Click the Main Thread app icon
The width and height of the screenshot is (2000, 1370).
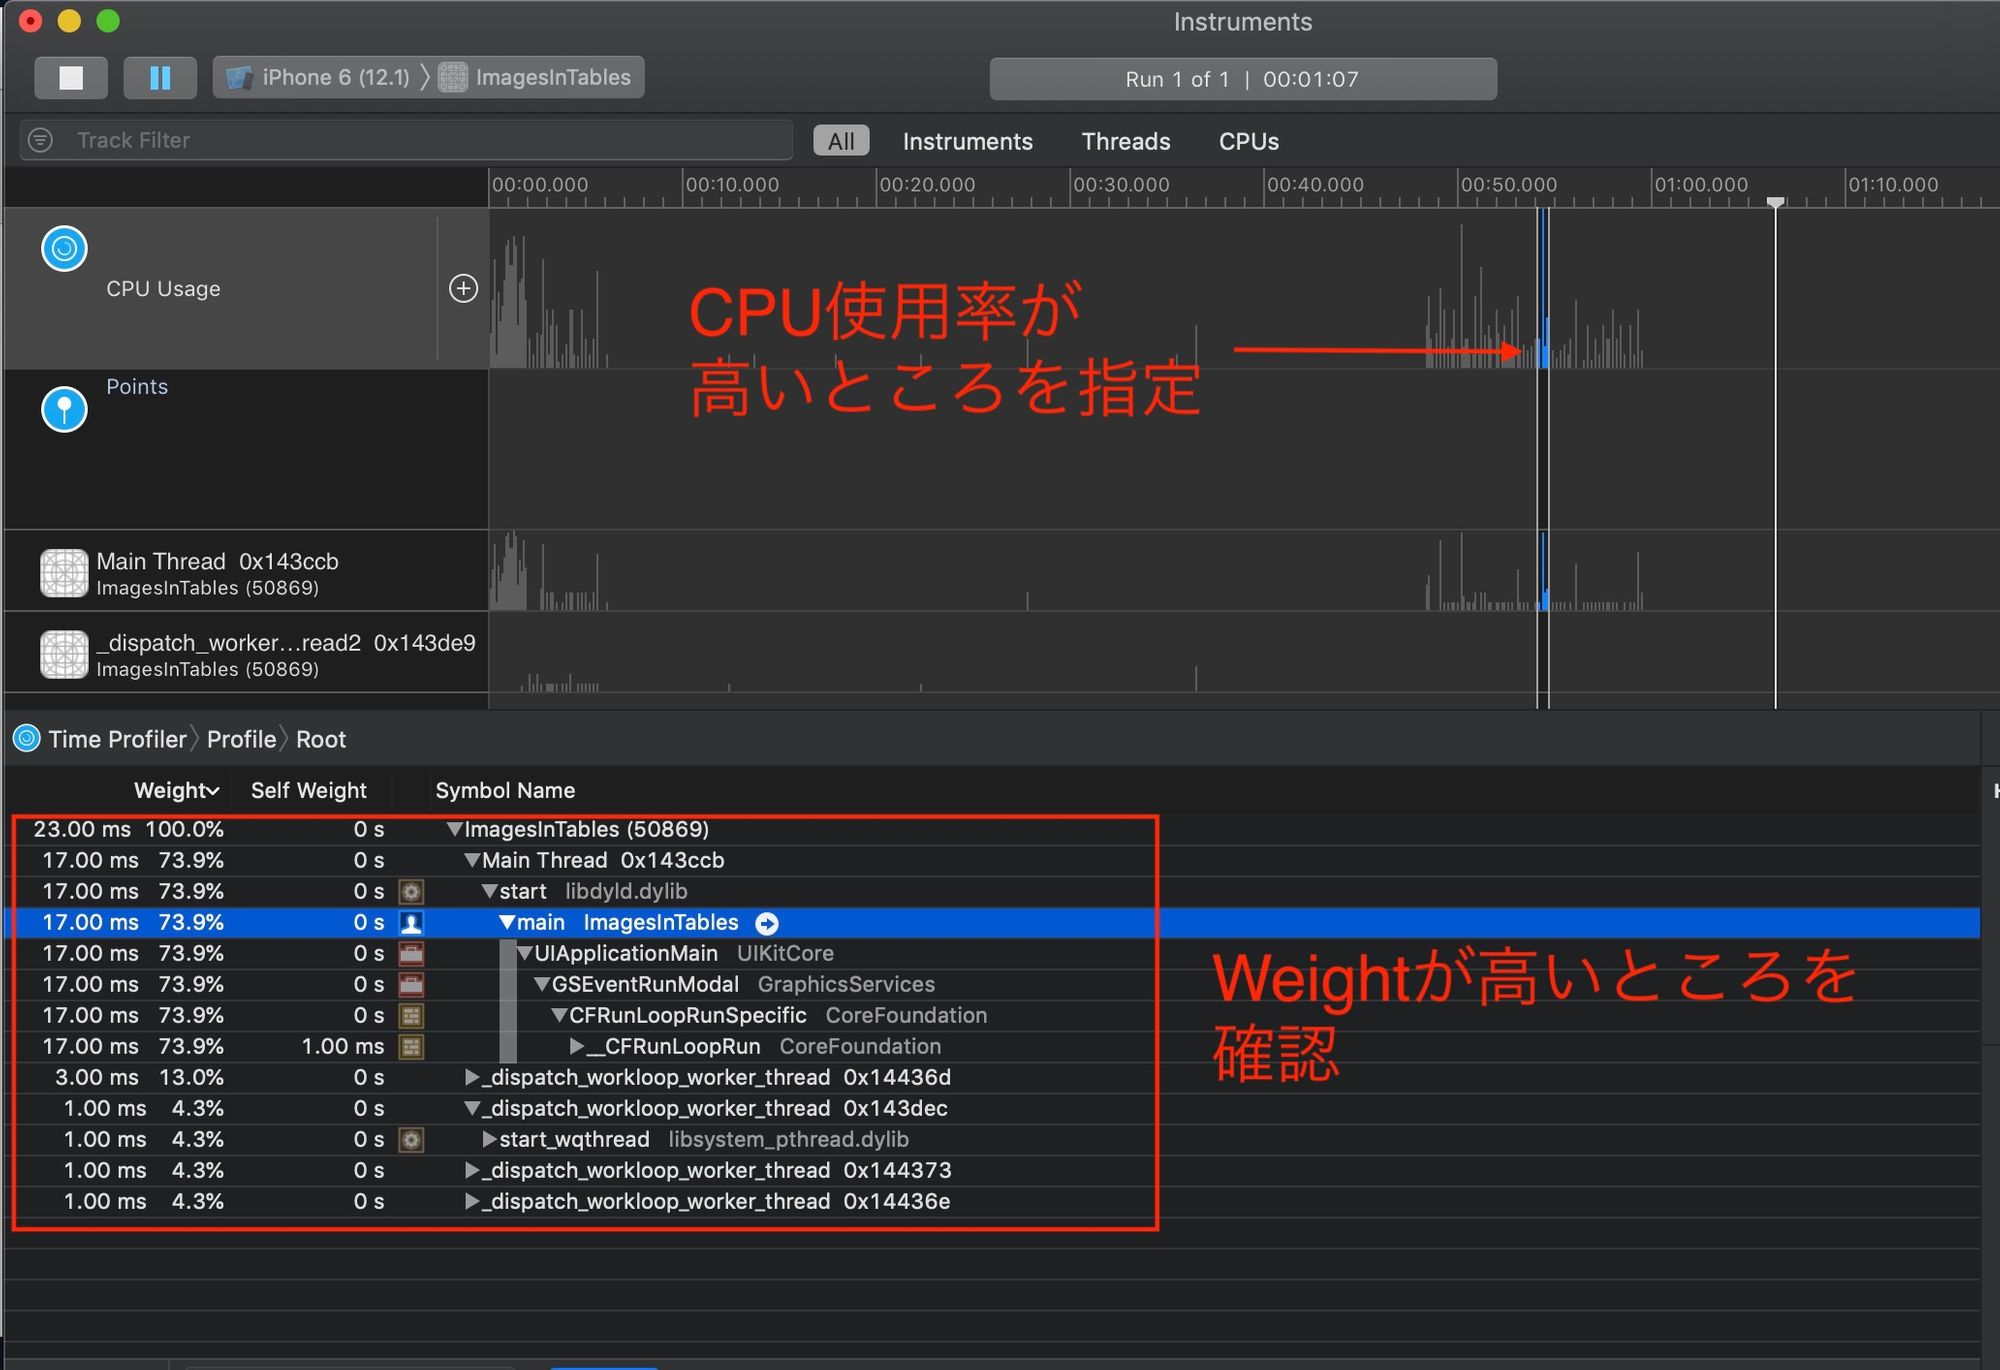(64, 573)
